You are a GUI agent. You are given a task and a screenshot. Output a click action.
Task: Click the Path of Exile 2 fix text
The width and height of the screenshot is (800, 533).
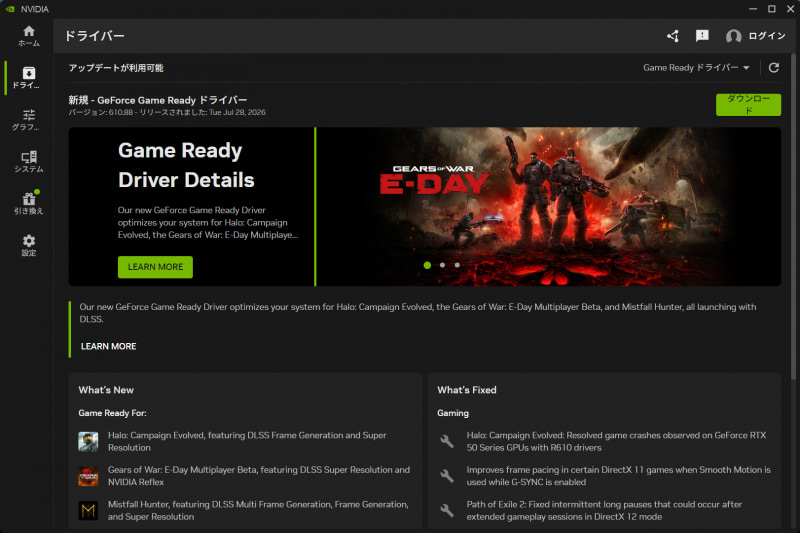coord(604,510)
